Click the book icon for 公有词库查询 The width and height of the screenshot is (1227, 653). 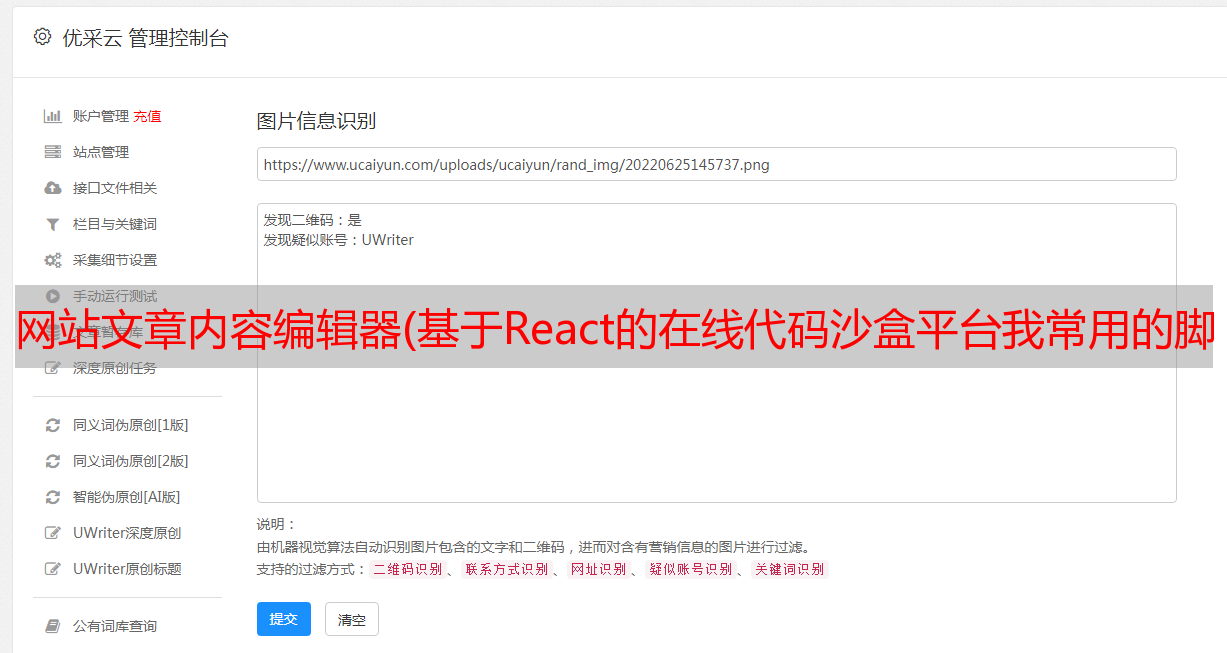pos(53,626)
